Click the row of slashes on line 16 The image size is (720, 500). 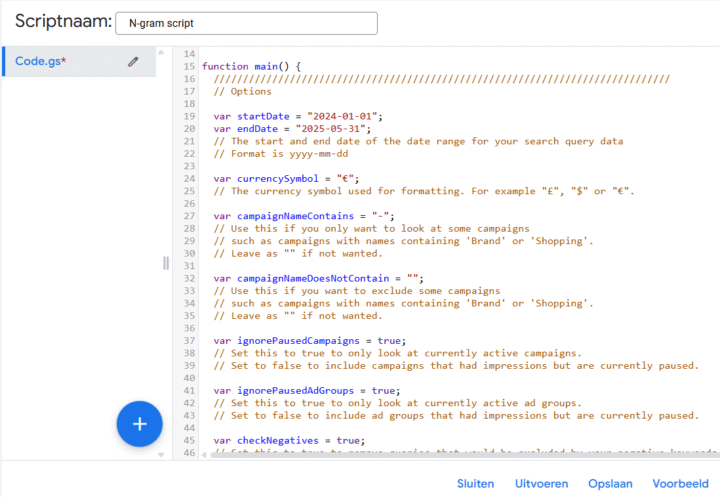point(442,79)
